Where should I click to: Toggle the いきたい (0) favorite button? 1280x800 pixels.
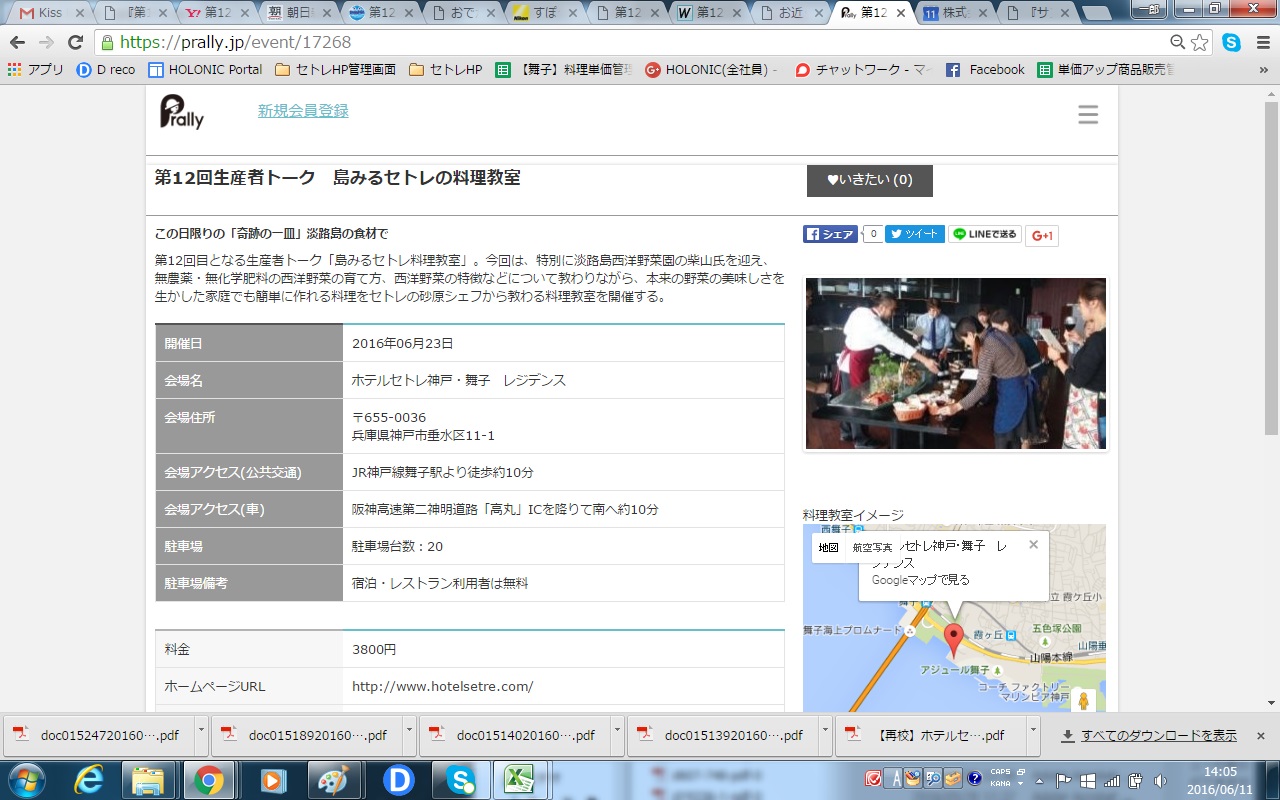tap(869, 180)
